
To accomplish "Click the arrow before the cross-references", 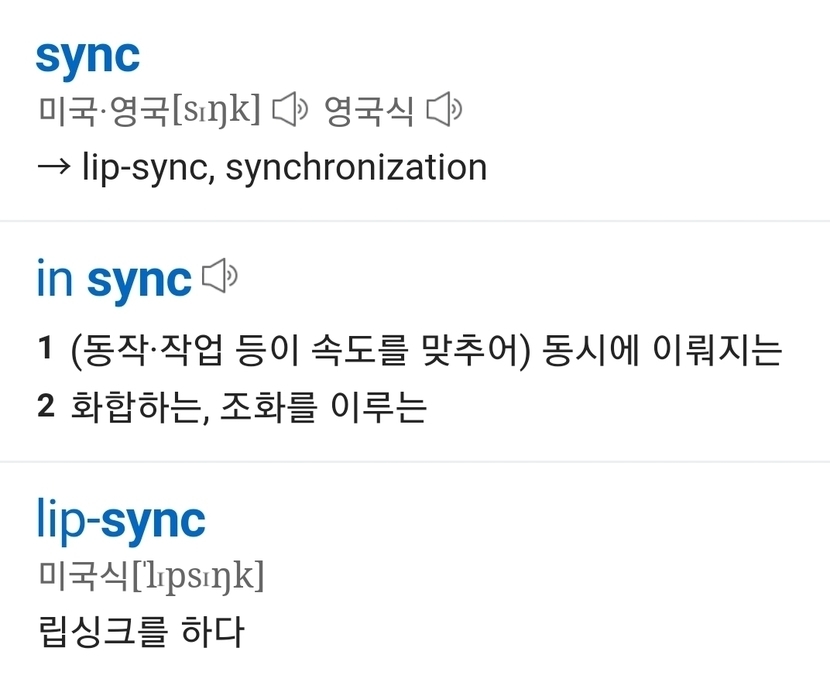I will (x=53, y=167).
